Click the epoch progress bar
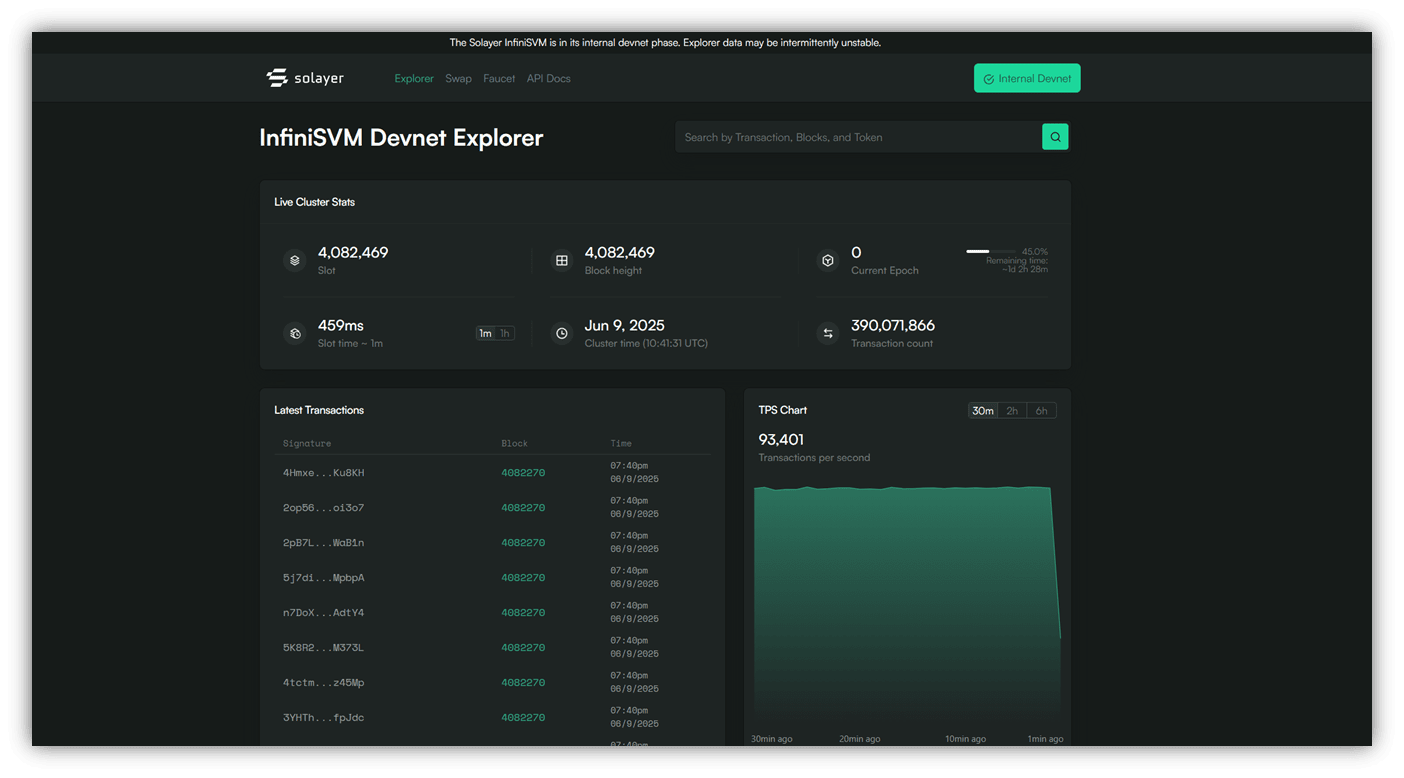The height and width of the screenshot is (778, 1404). (x=991, y=251)
